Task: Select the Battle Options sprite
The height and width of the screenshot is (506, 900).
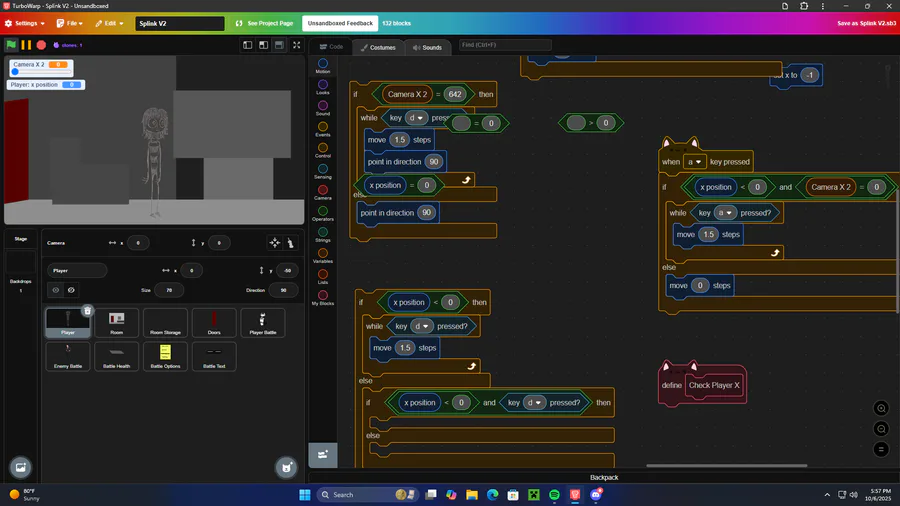Action: tap(165, 356)
